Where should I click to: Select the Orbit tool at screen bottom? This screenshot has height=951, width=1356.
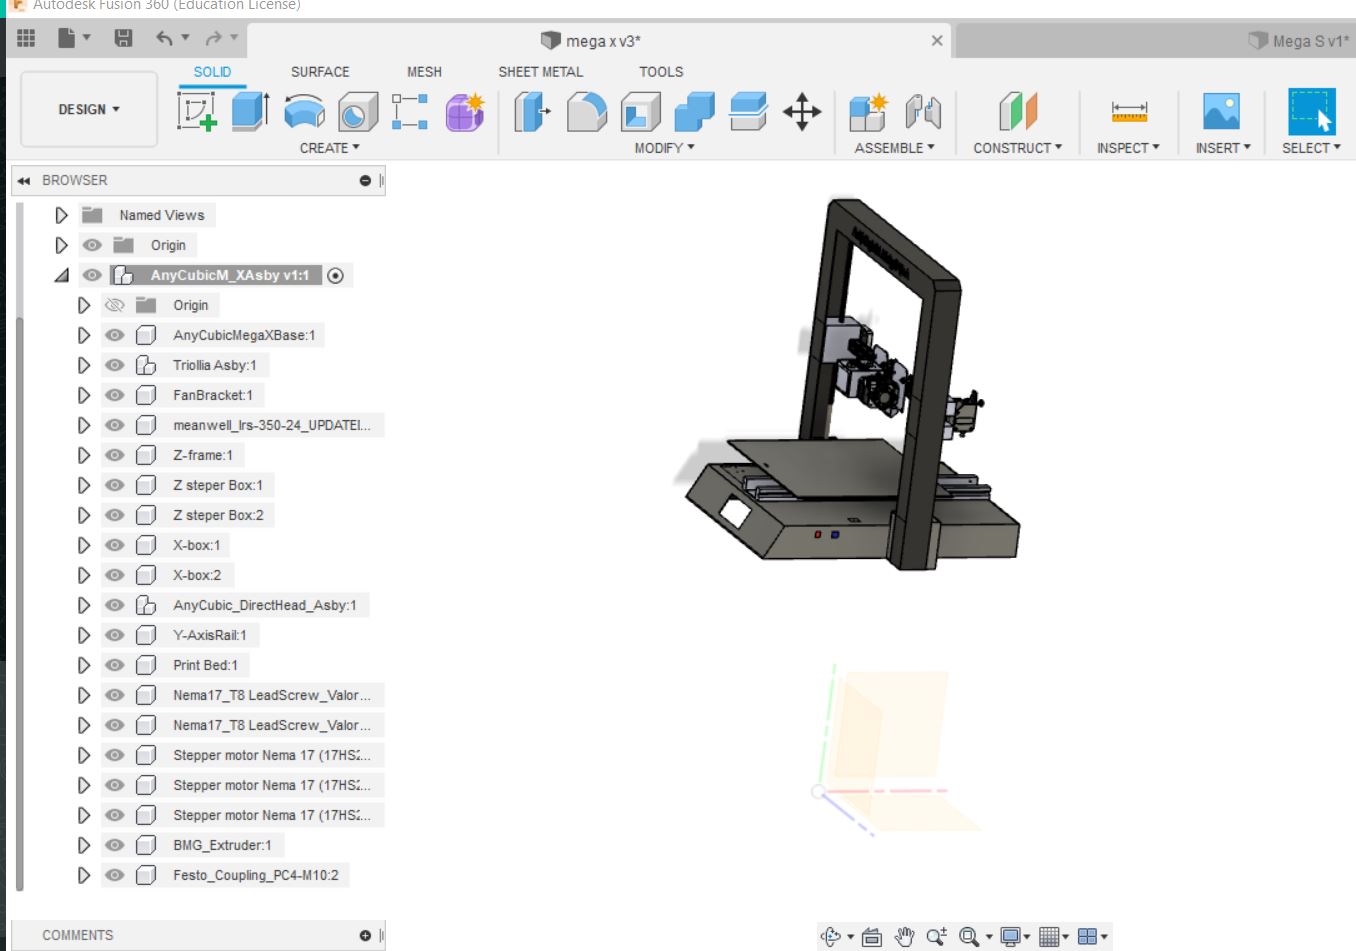click(x=831, y=936)
